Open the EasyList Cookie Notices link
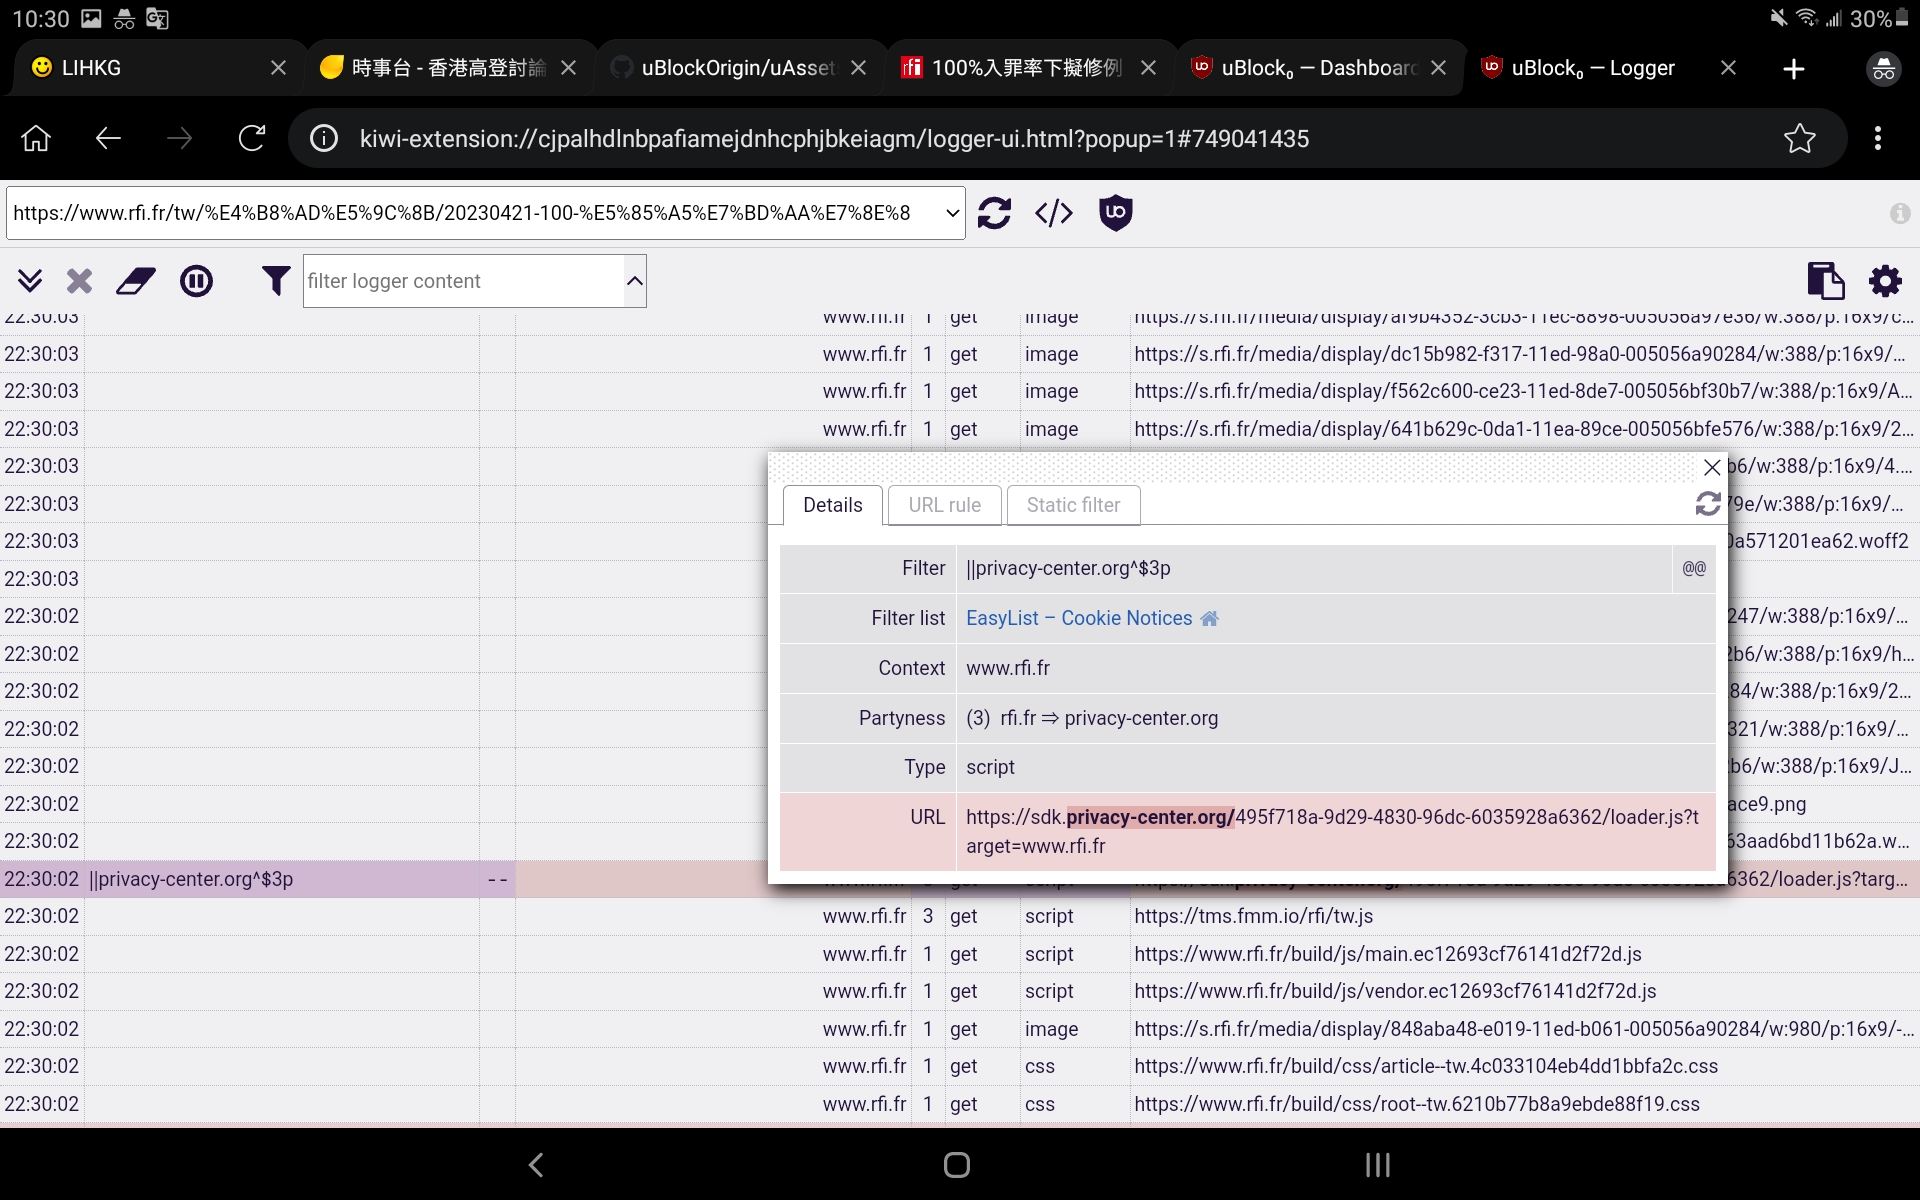The image size is (1920, 1200). tap(1076, 618)
